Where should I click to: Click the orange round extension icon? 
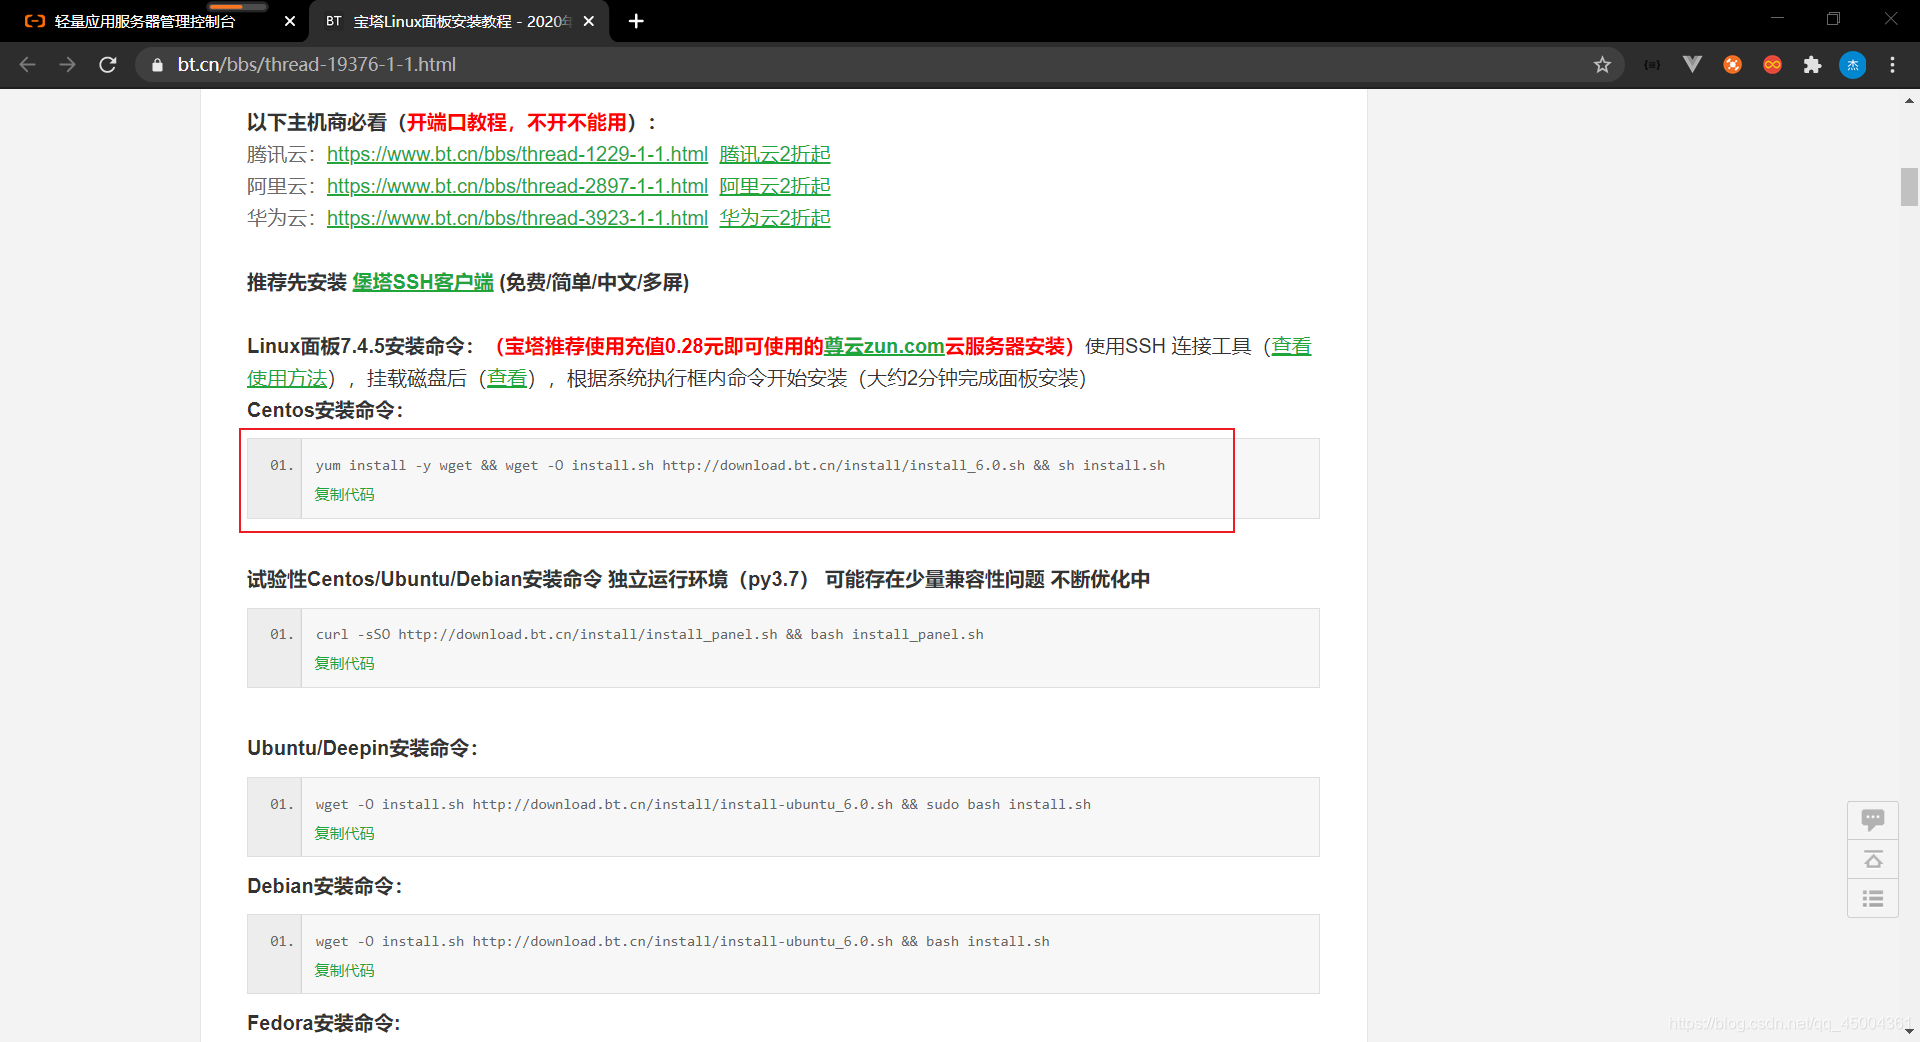(1732, 65)
